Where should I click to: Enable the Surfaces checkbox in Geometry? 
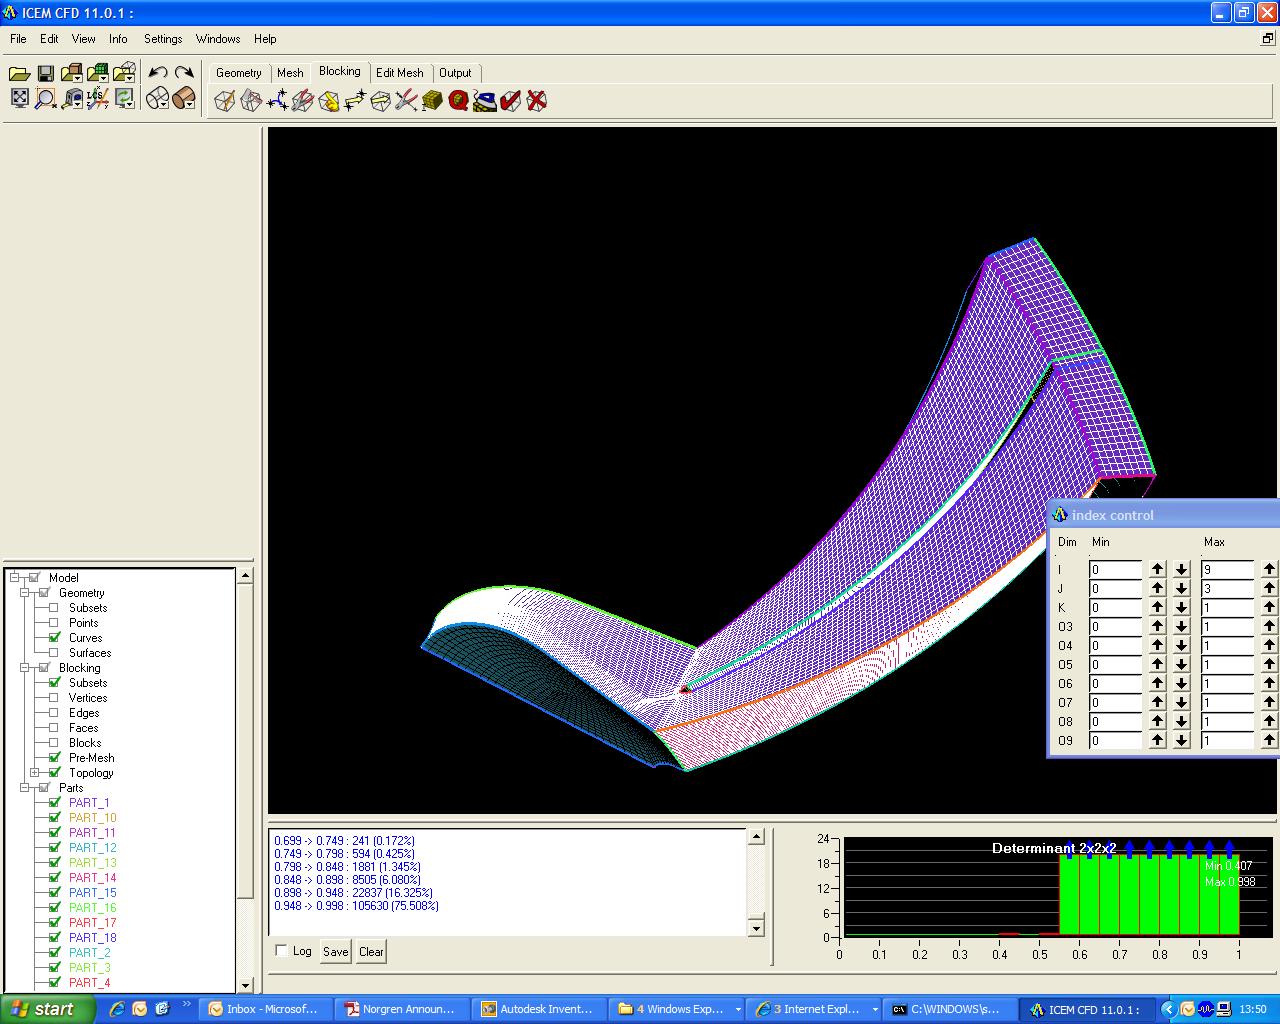pos(55,653)
